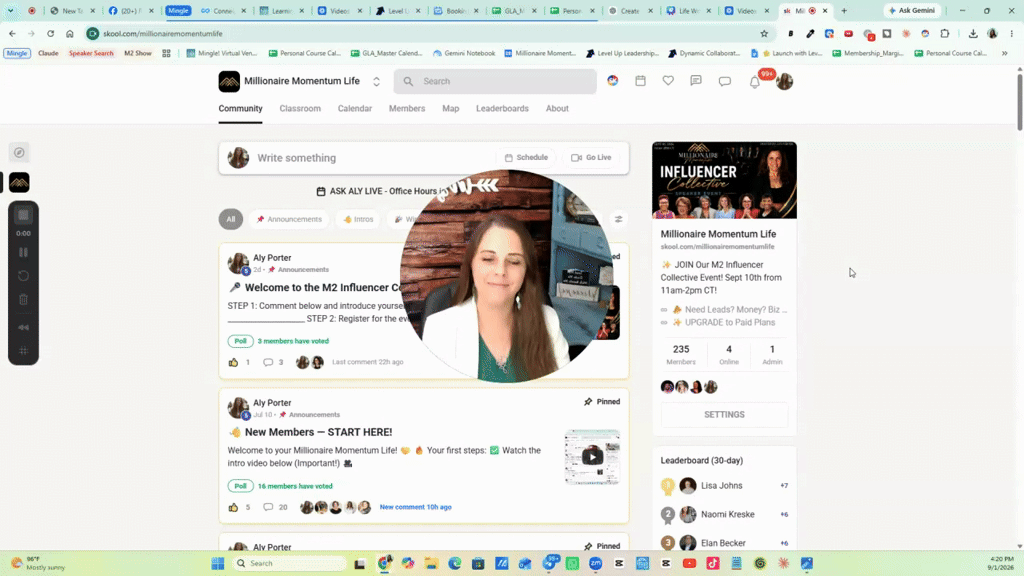Open the group SETTINGS button

click(724, 415)
